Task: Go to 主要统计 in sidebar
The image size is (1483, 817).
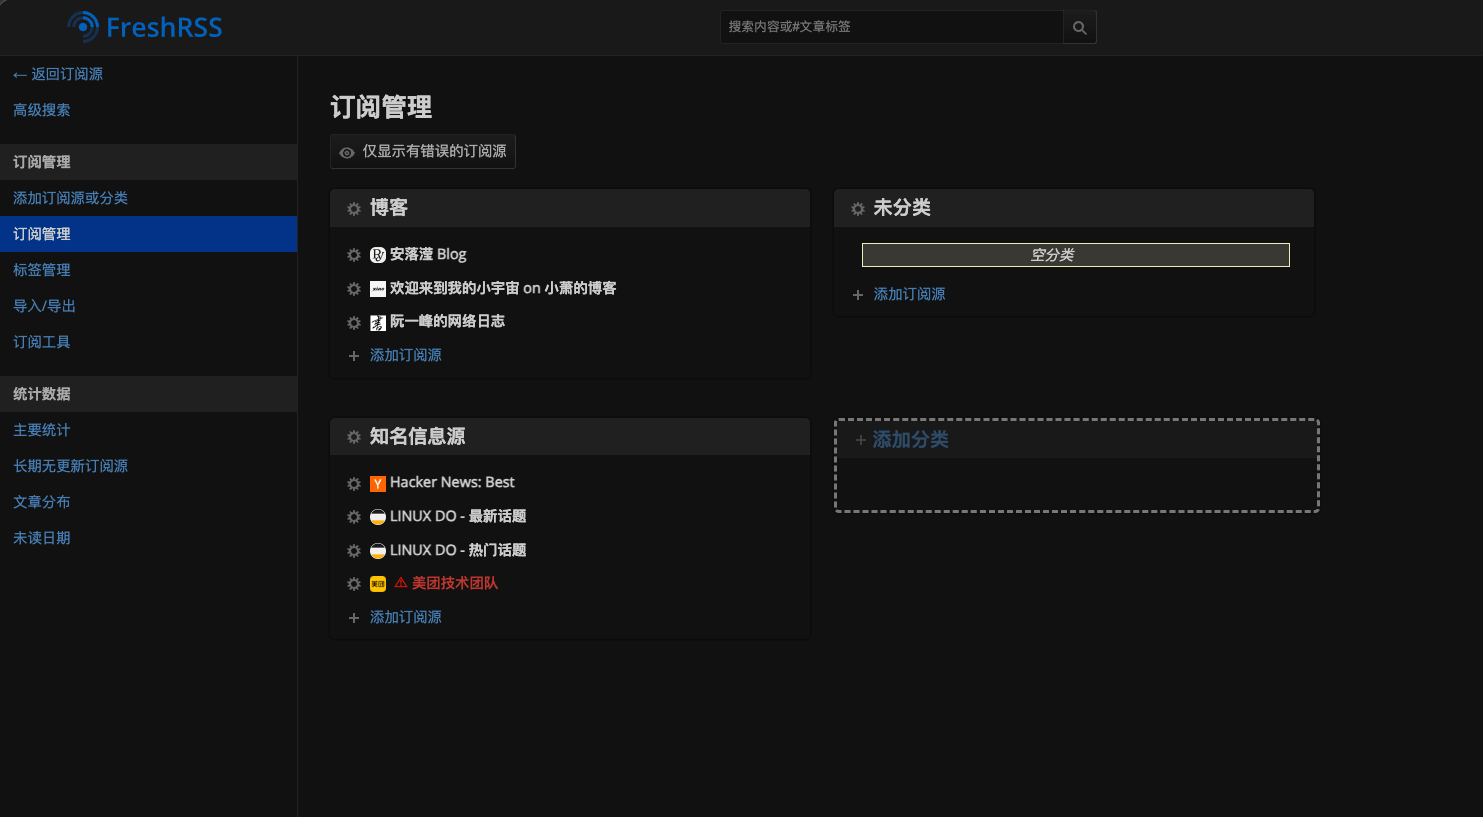Action: [42, 430]
